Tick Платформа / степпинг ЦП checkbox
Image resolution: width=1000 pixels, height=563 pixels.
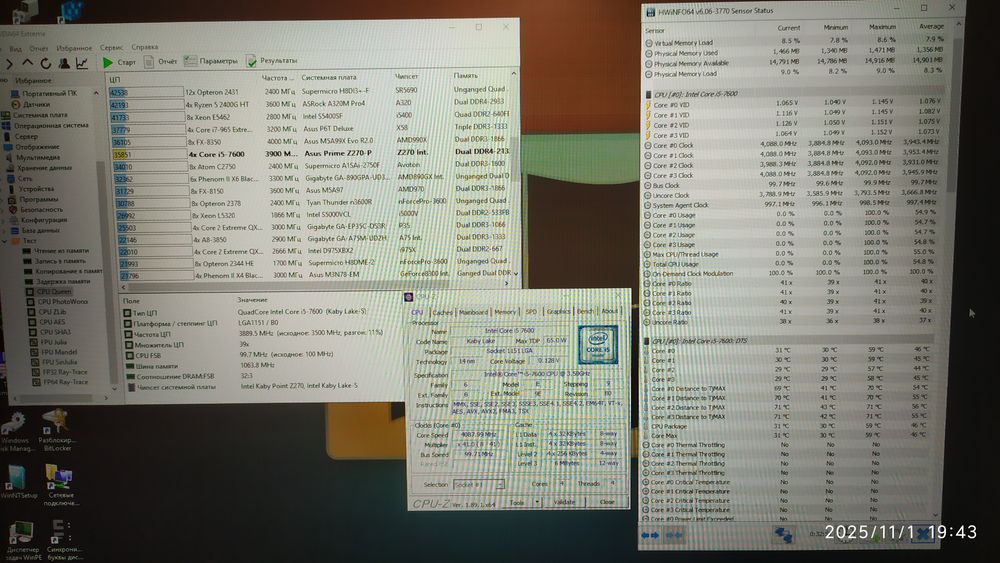[128, 324]
